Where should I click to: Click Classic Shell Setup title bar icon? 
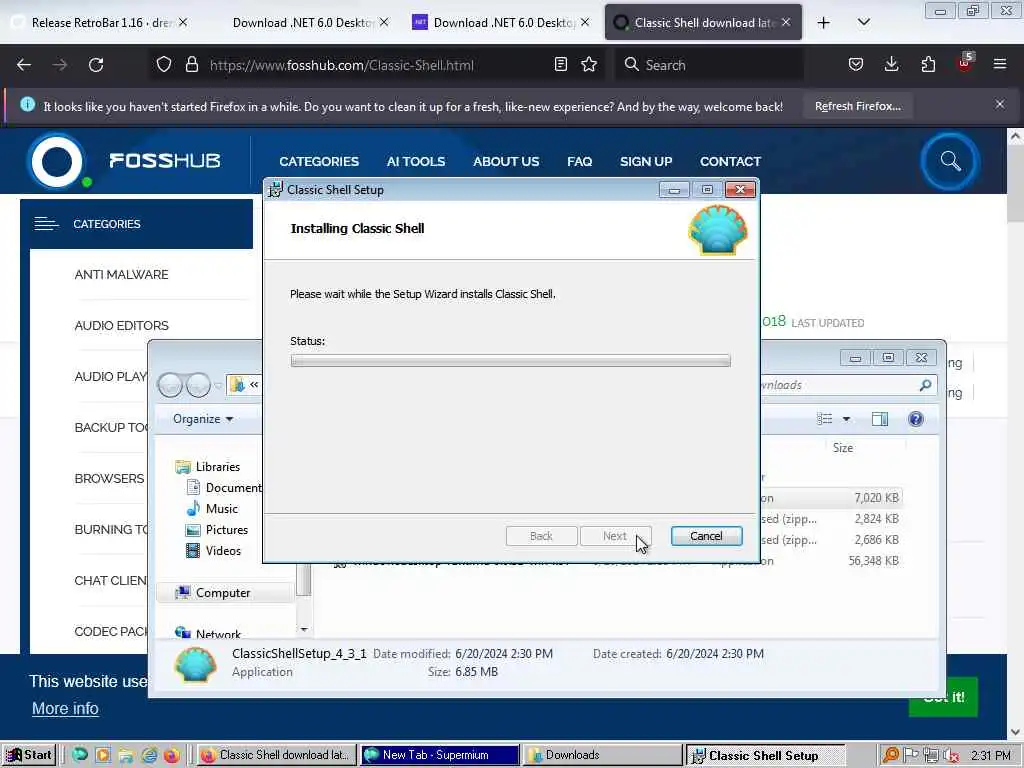275,189
